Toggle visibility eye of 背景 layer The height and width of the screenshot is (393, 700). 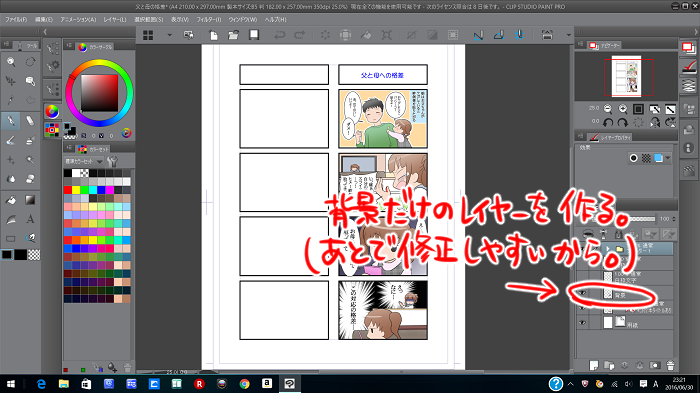[x=582, y=293]
